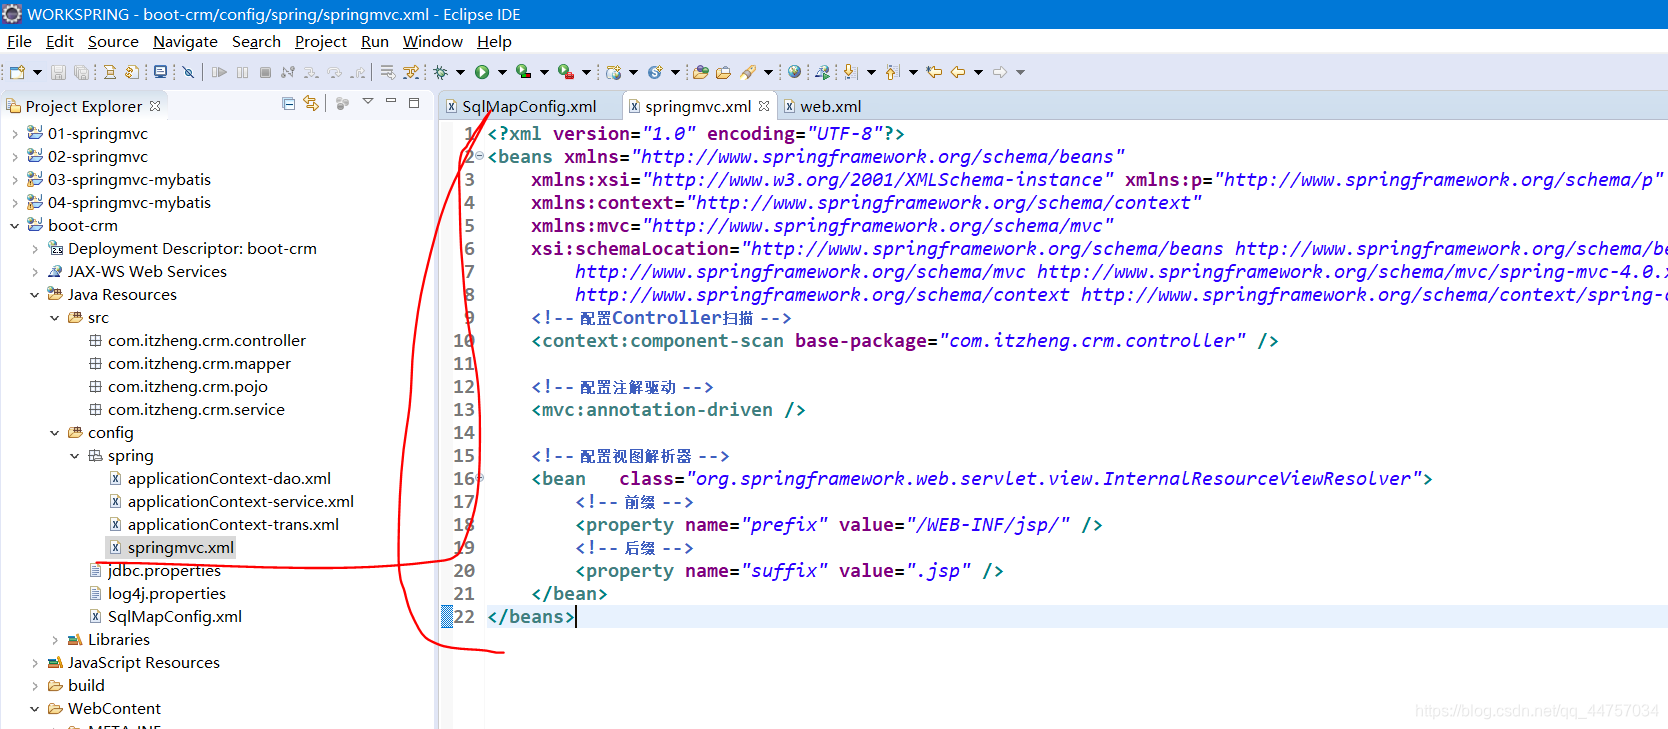Viewport: 1668px width, 729px height.
Task: Click the Debug bug icon
Action: tap(440, 72)
